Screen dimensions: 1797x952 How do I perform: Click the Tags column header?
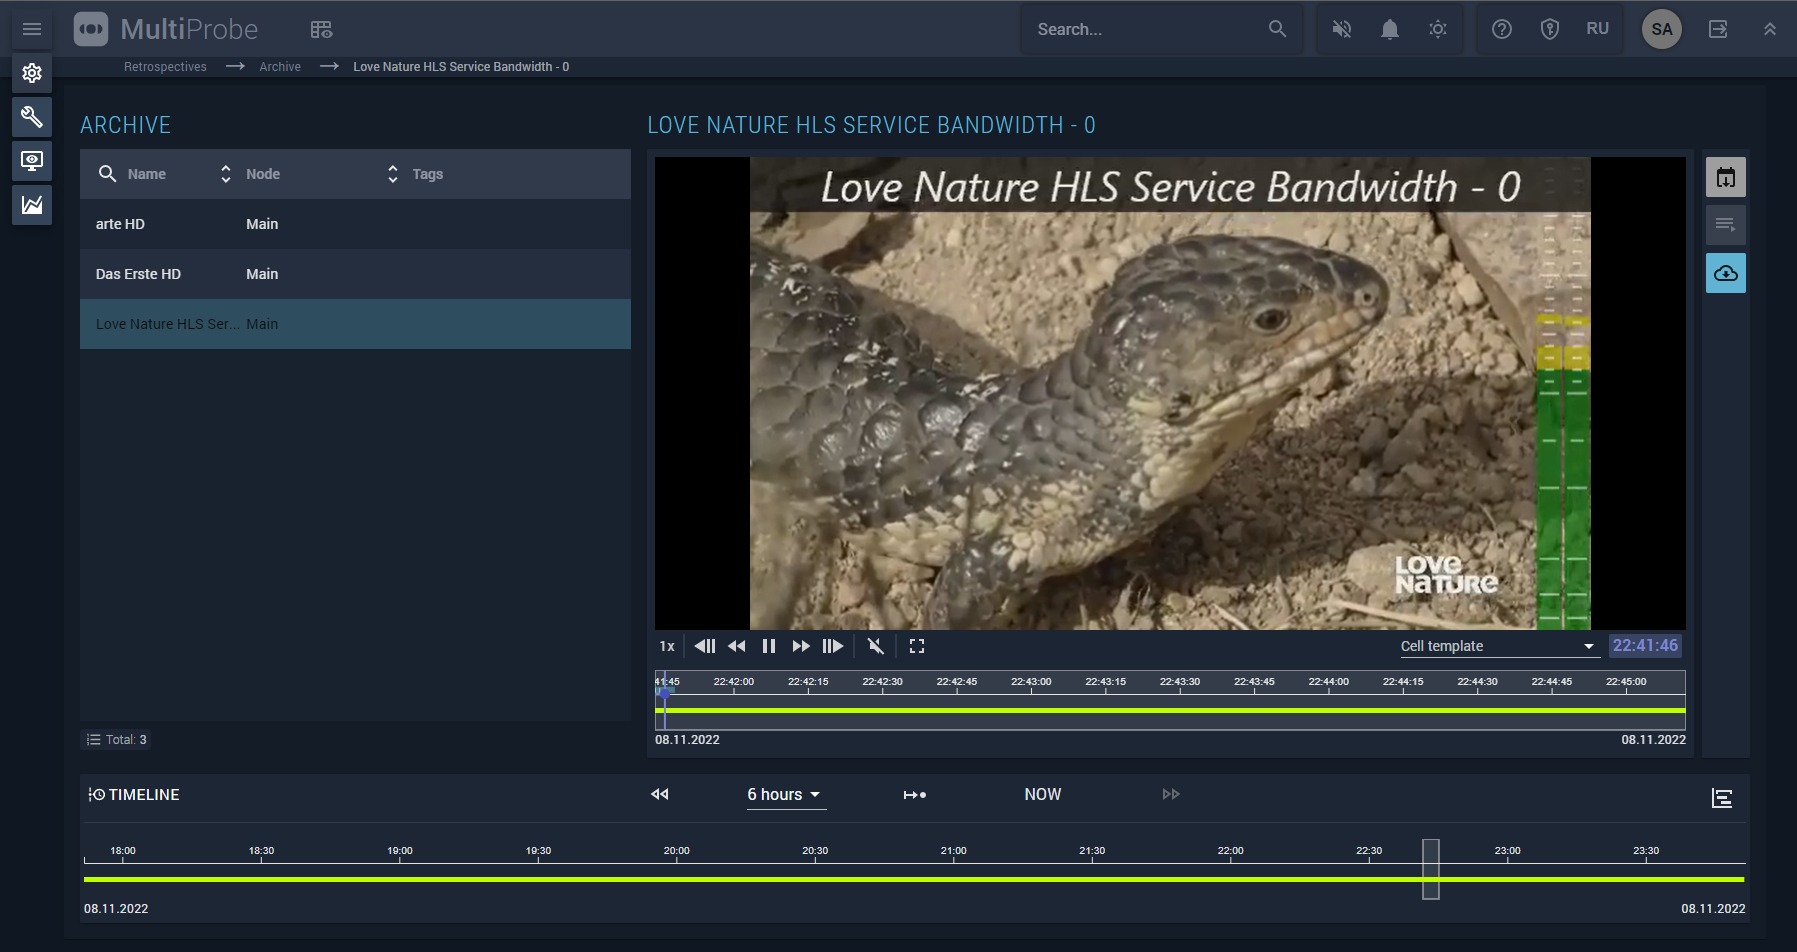click(x=428, y=174)
